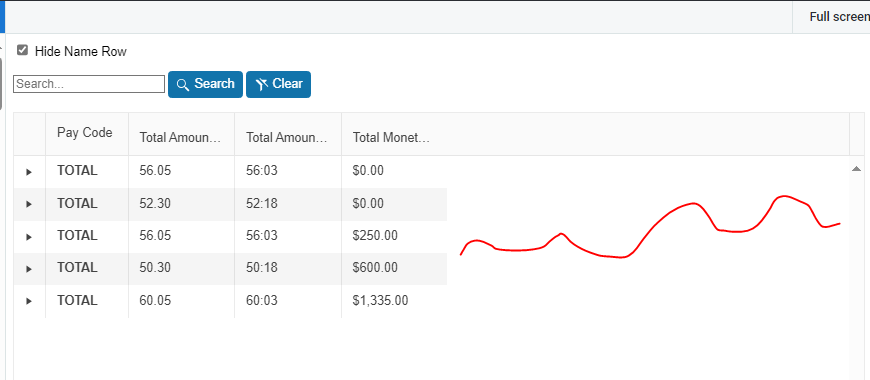The image size is (870, 380).
Task: Select the 60:03 time cell
Action: click(x=287, y=301)
